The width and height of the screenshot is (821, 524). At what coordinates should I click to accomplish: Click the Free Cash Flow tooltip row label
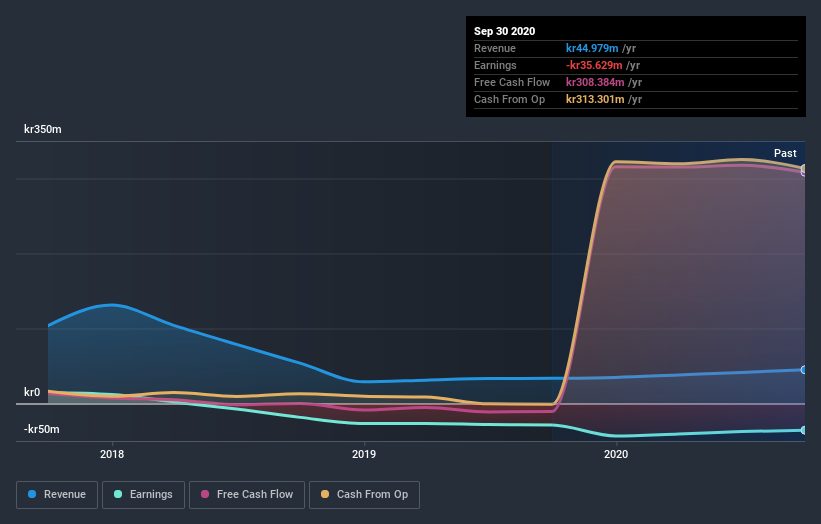click(512, 82)
